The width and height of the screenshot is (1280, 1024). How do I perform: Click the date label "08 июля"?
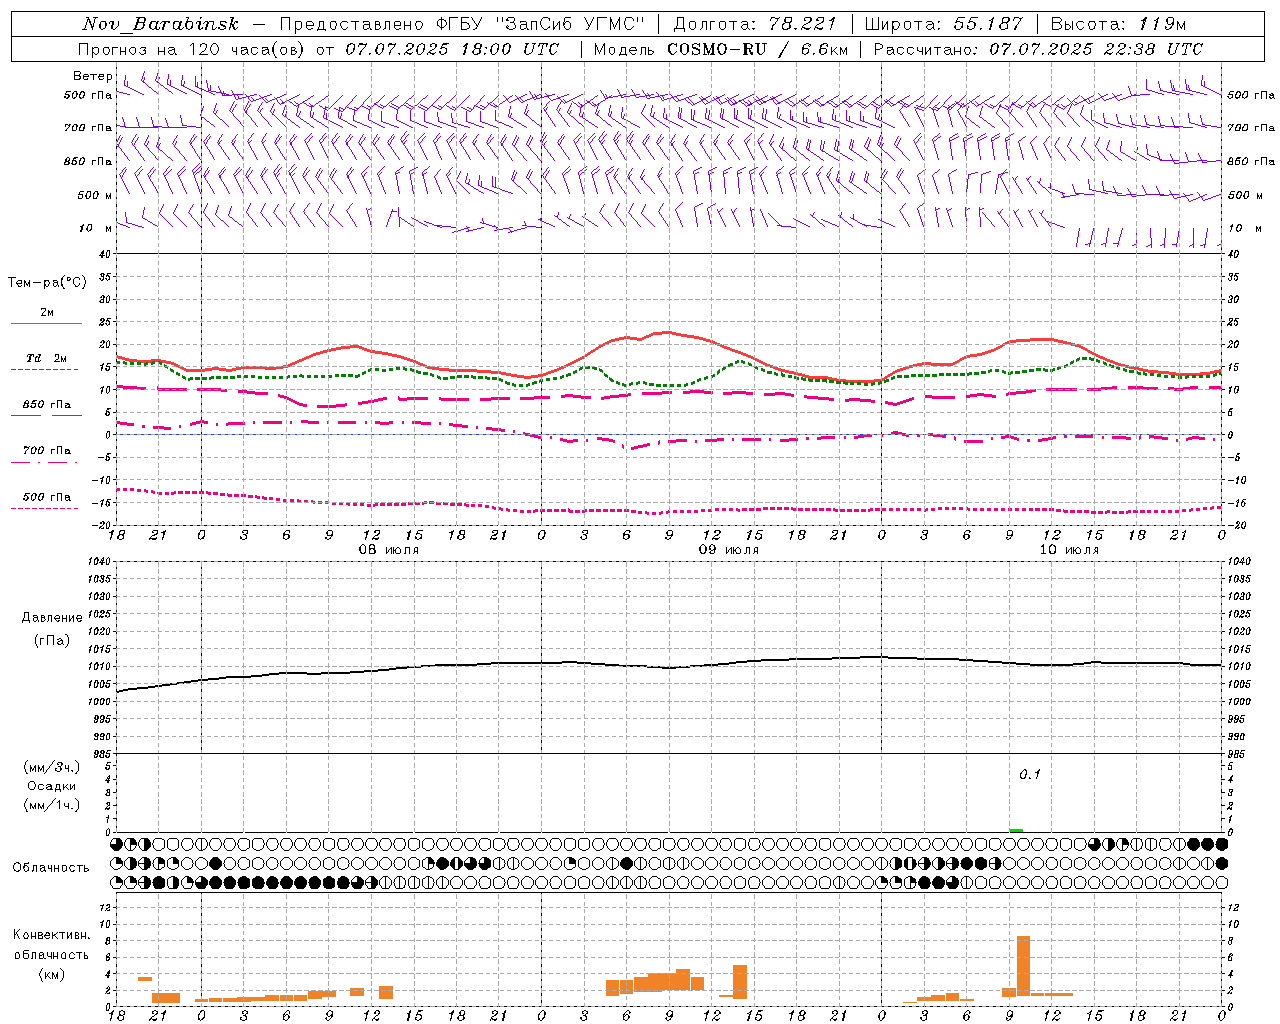coord(389,550)
